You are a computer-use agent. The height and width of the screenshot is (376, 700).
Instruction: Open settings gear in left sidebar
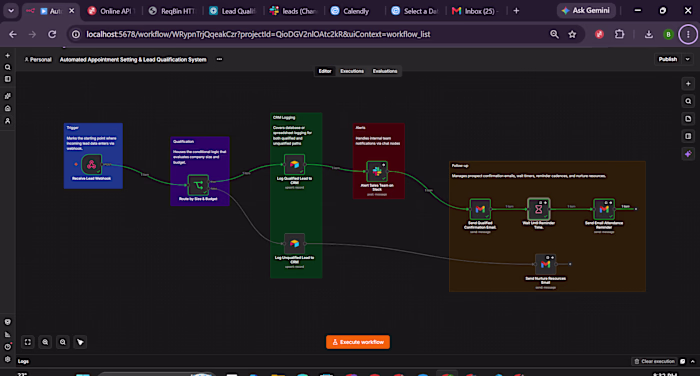[8, 359]
